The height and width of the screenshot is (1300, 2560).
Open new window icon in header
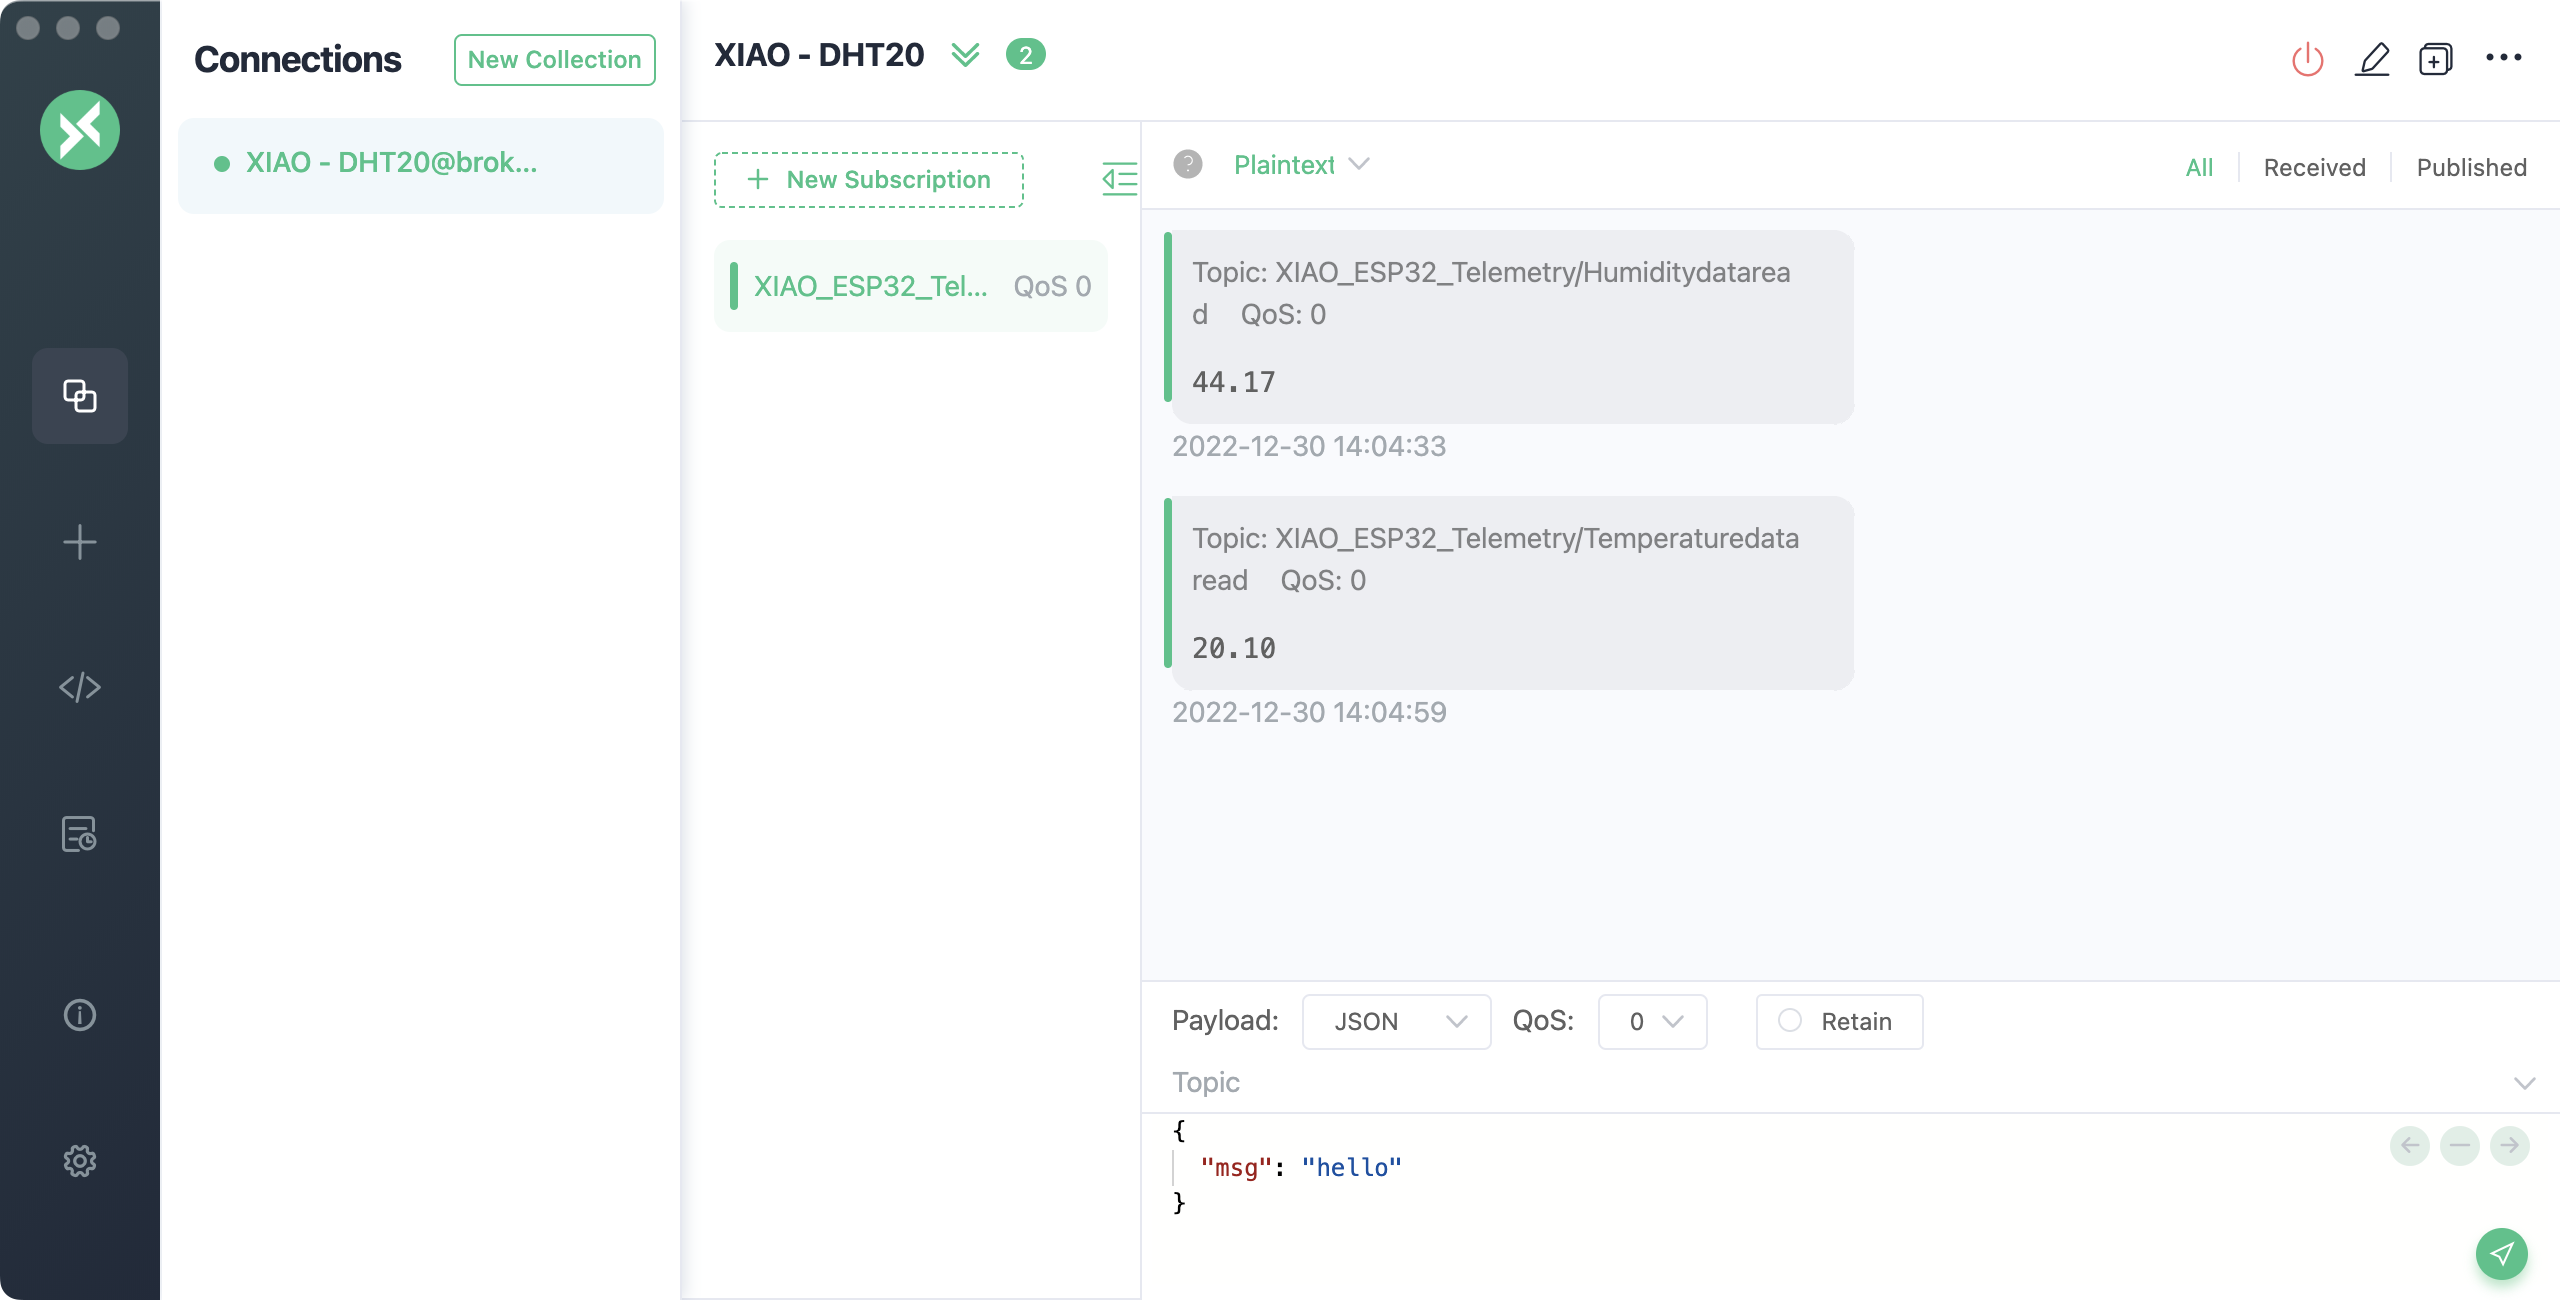tap(2436, 59)
